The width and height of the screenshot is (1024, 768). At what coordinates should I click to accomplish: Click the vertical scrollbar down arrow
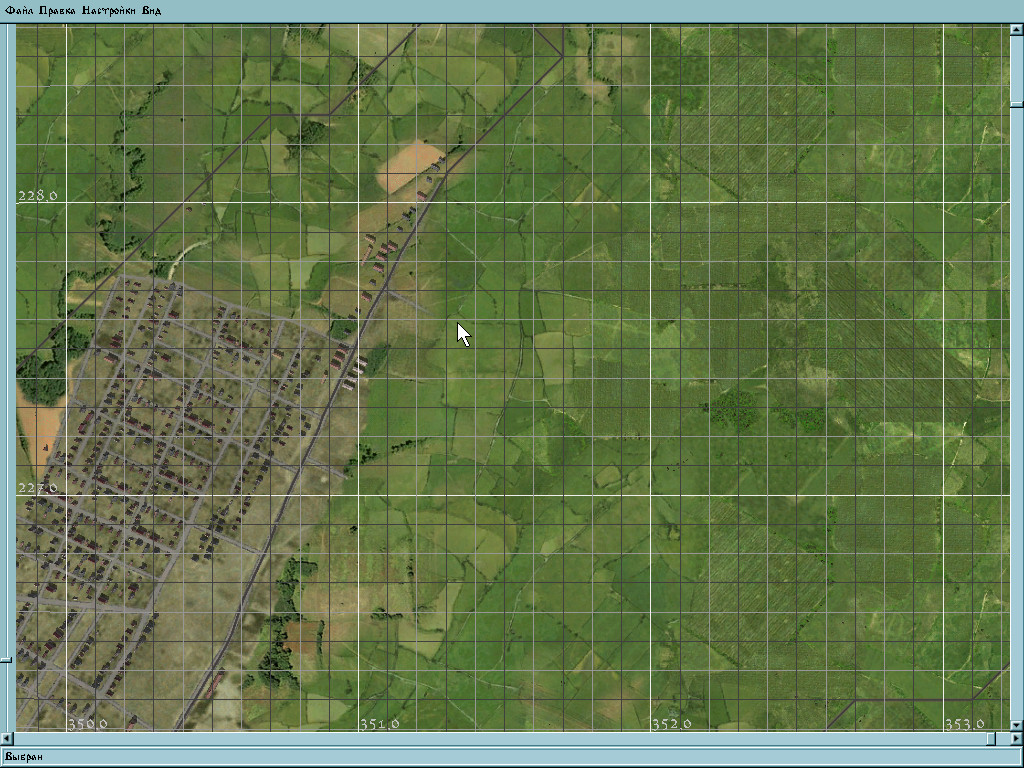coord(1017,726)
